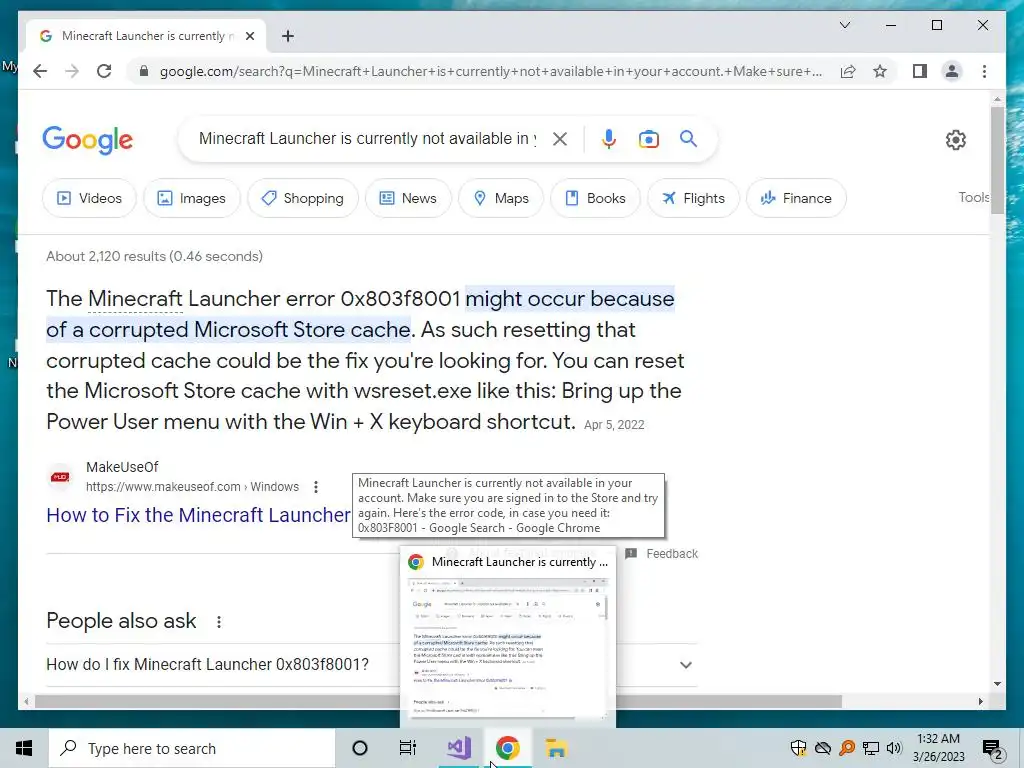Share this page from the address bar
This screenshot has height=768, width=1024.
point(848,71)
